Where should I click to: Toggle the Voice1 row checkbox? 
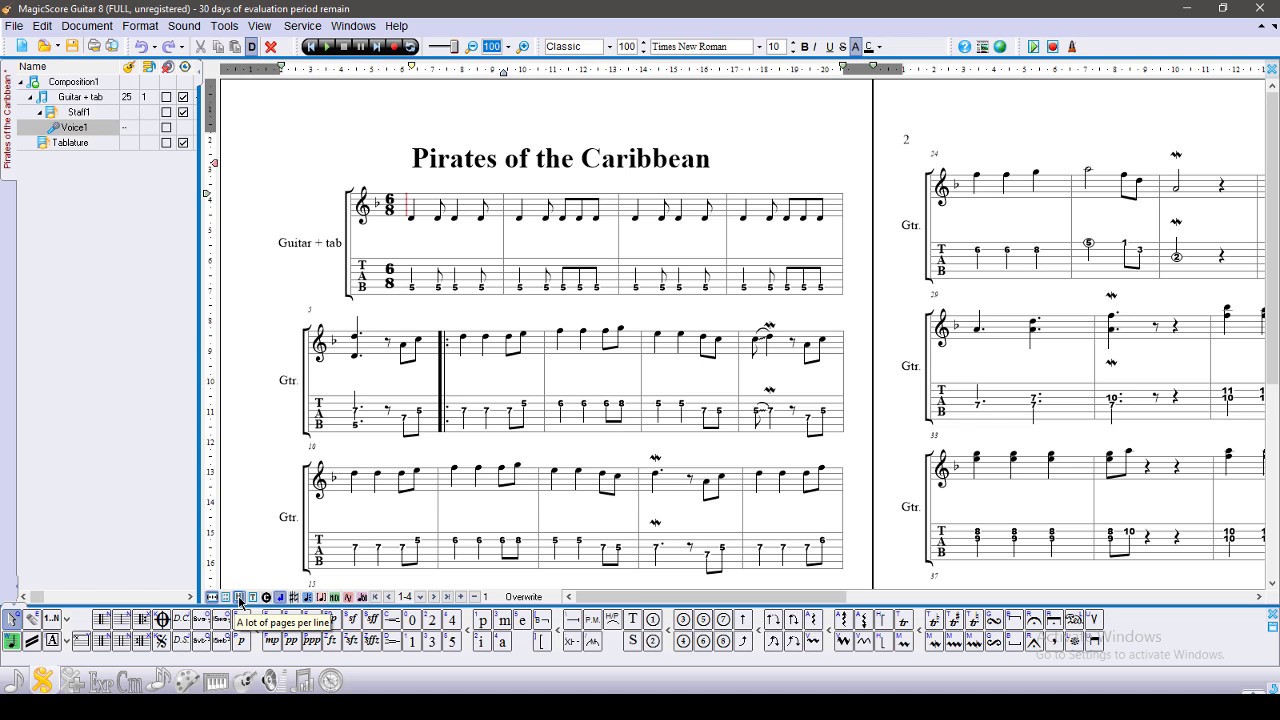166,127
